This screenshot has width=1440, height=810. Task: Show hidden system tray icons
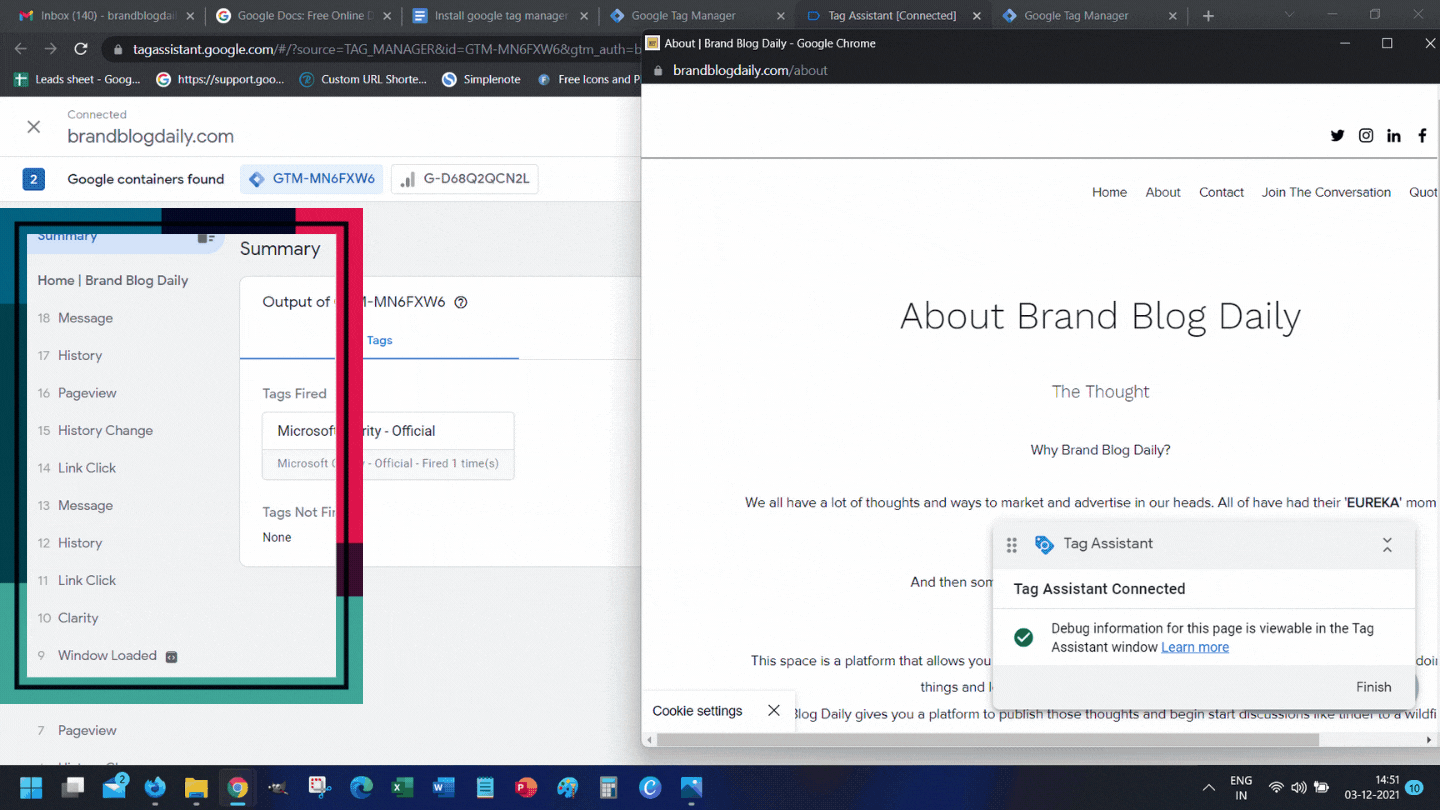tap(1208, 788)
